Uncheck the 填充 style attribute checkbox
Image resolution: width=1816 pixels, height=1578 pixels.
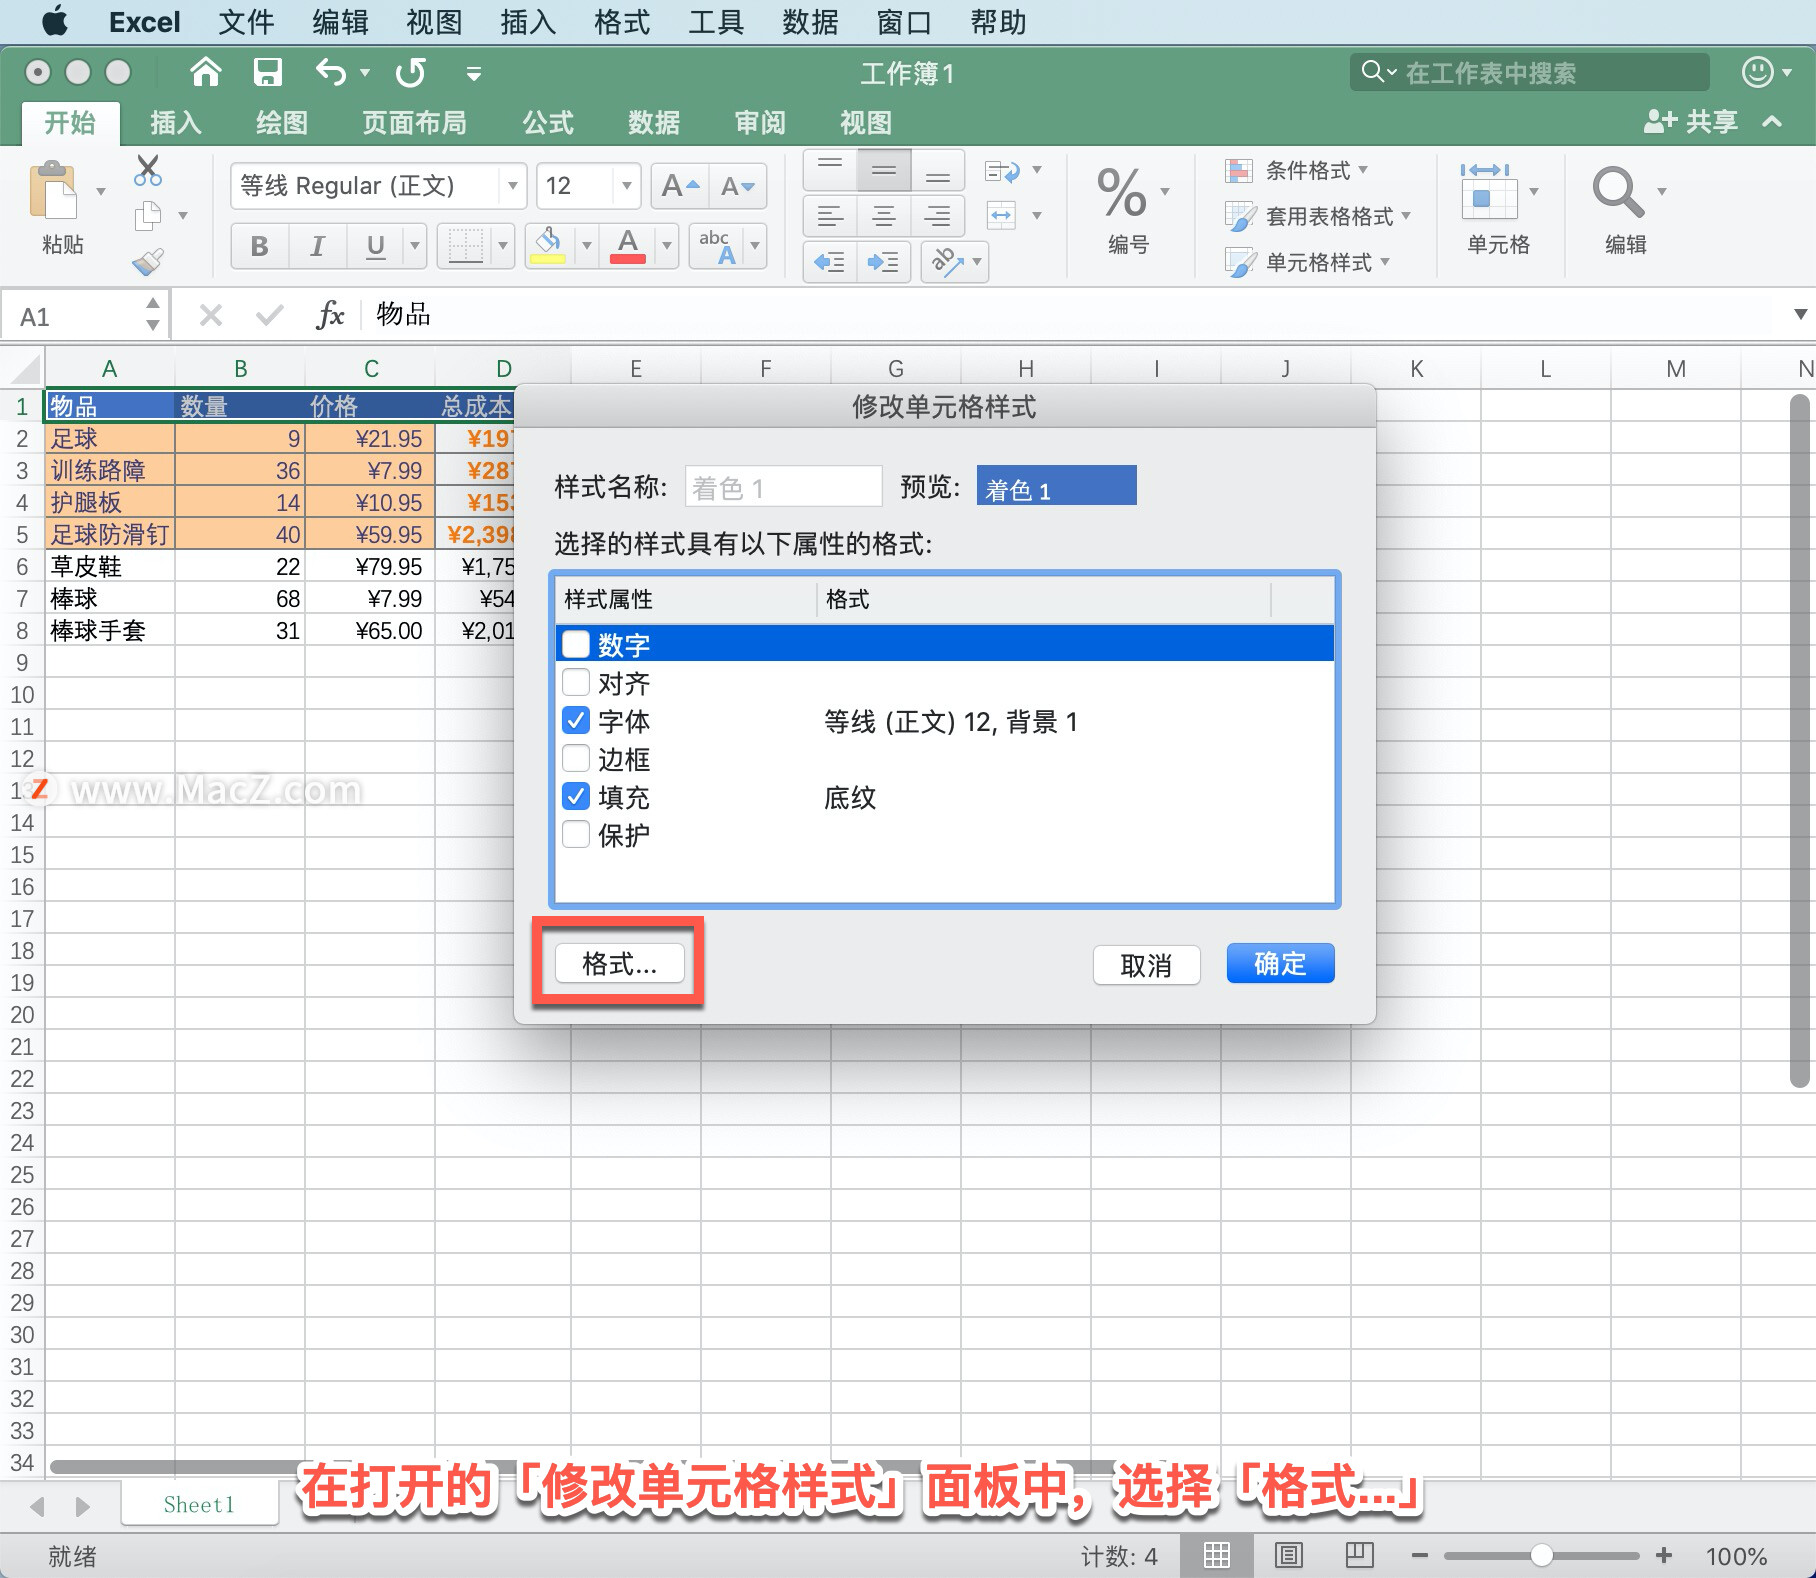pyautogui.click(x=576, y=796)
